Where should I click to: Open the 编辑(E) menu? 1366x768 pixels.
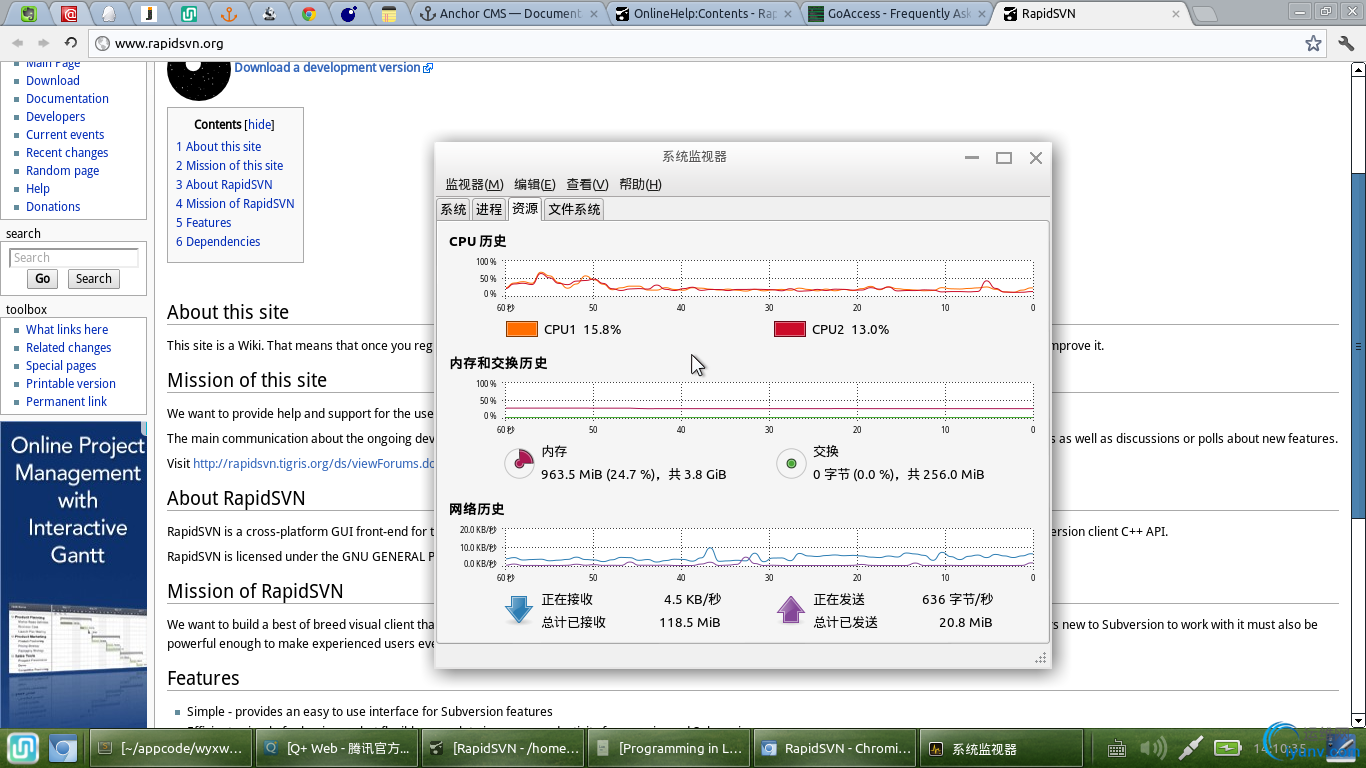pyautogui.click(x=534, y=184)
